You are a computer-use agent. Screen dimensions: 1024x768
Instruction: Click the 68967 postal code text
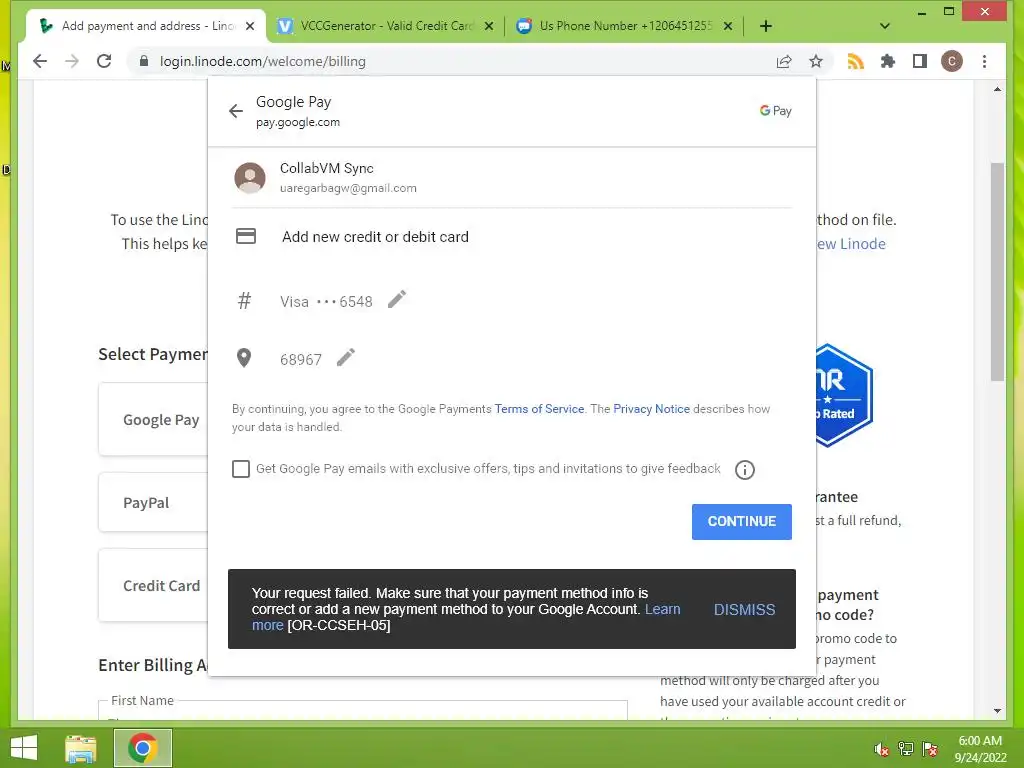300,360
